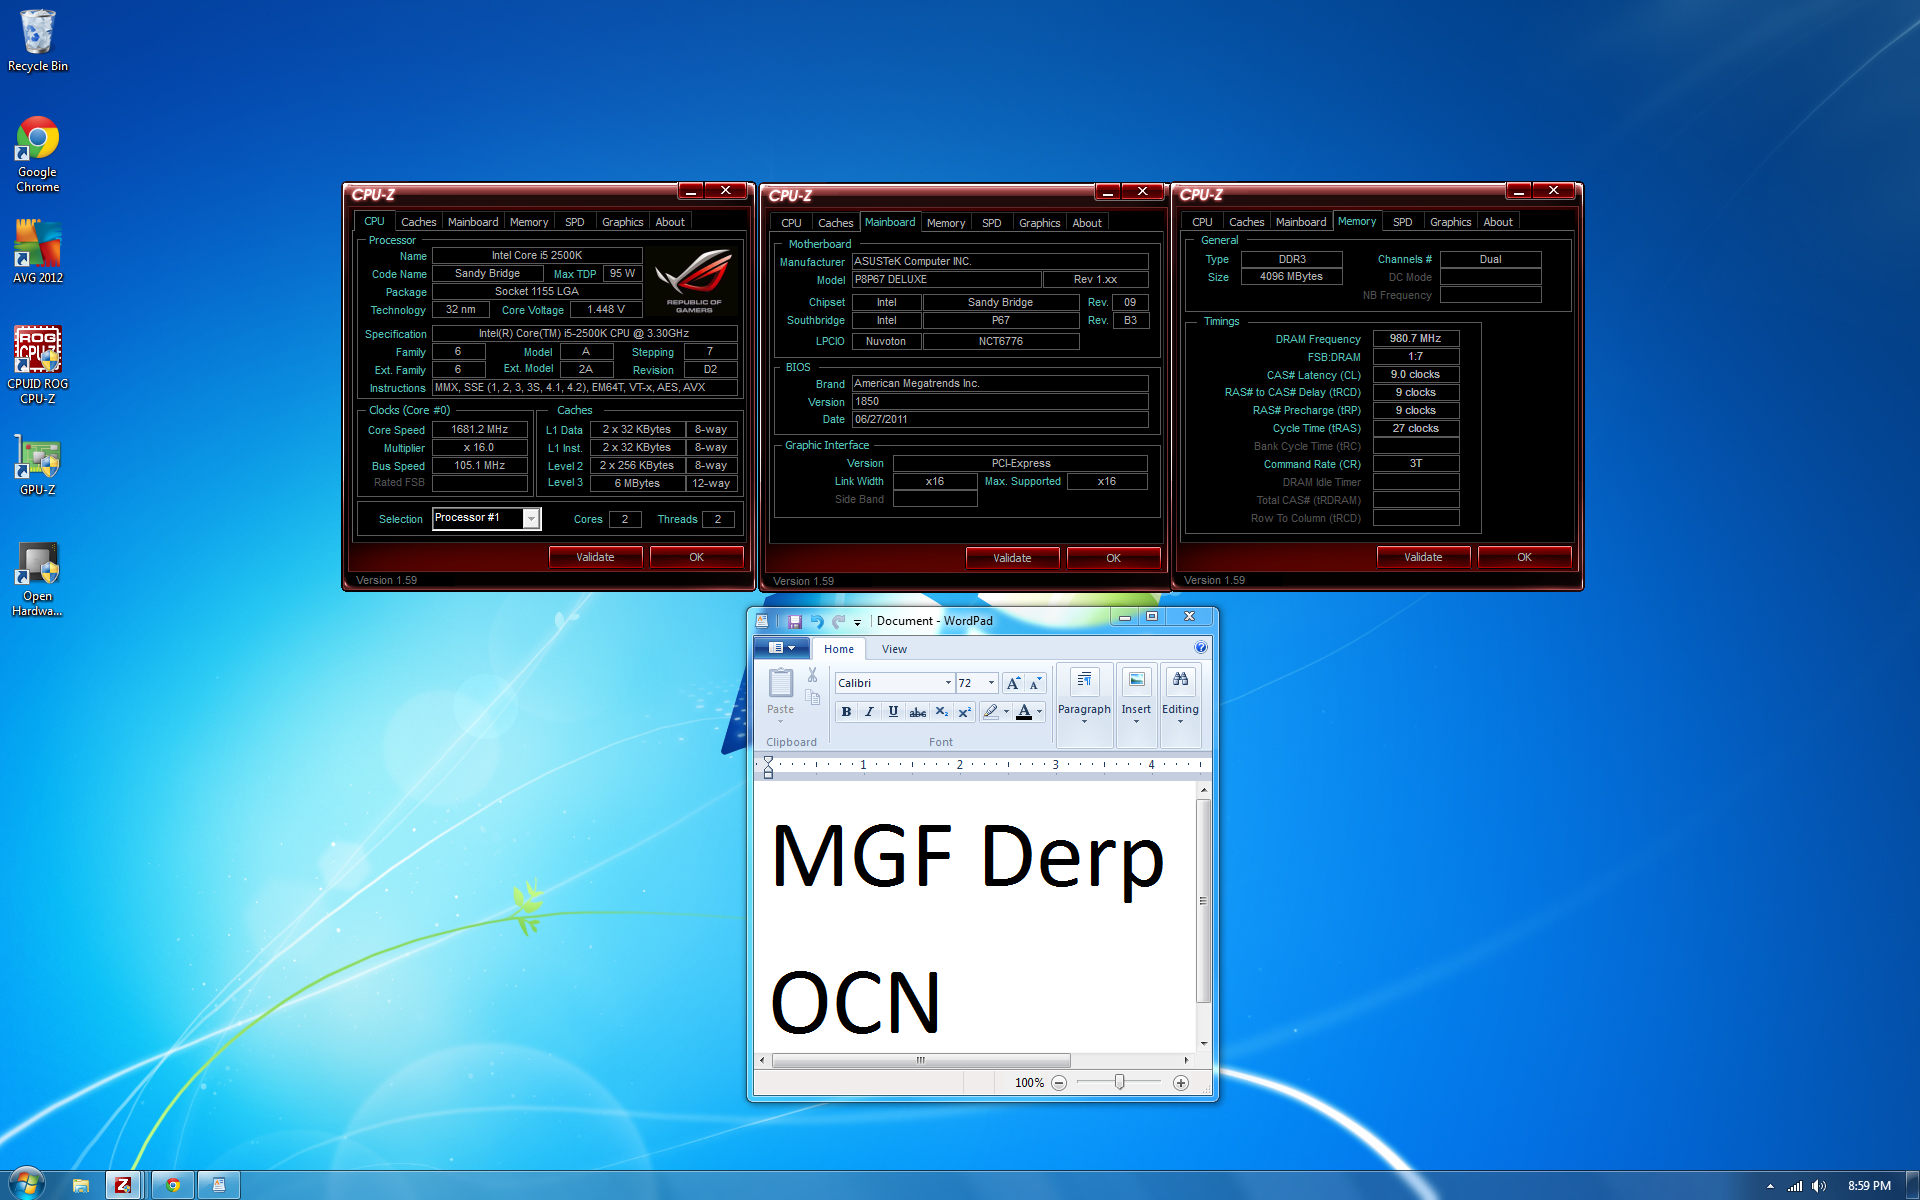Open WordPad Help button
This screenshot has width=1920, height=1200.
1201,648
